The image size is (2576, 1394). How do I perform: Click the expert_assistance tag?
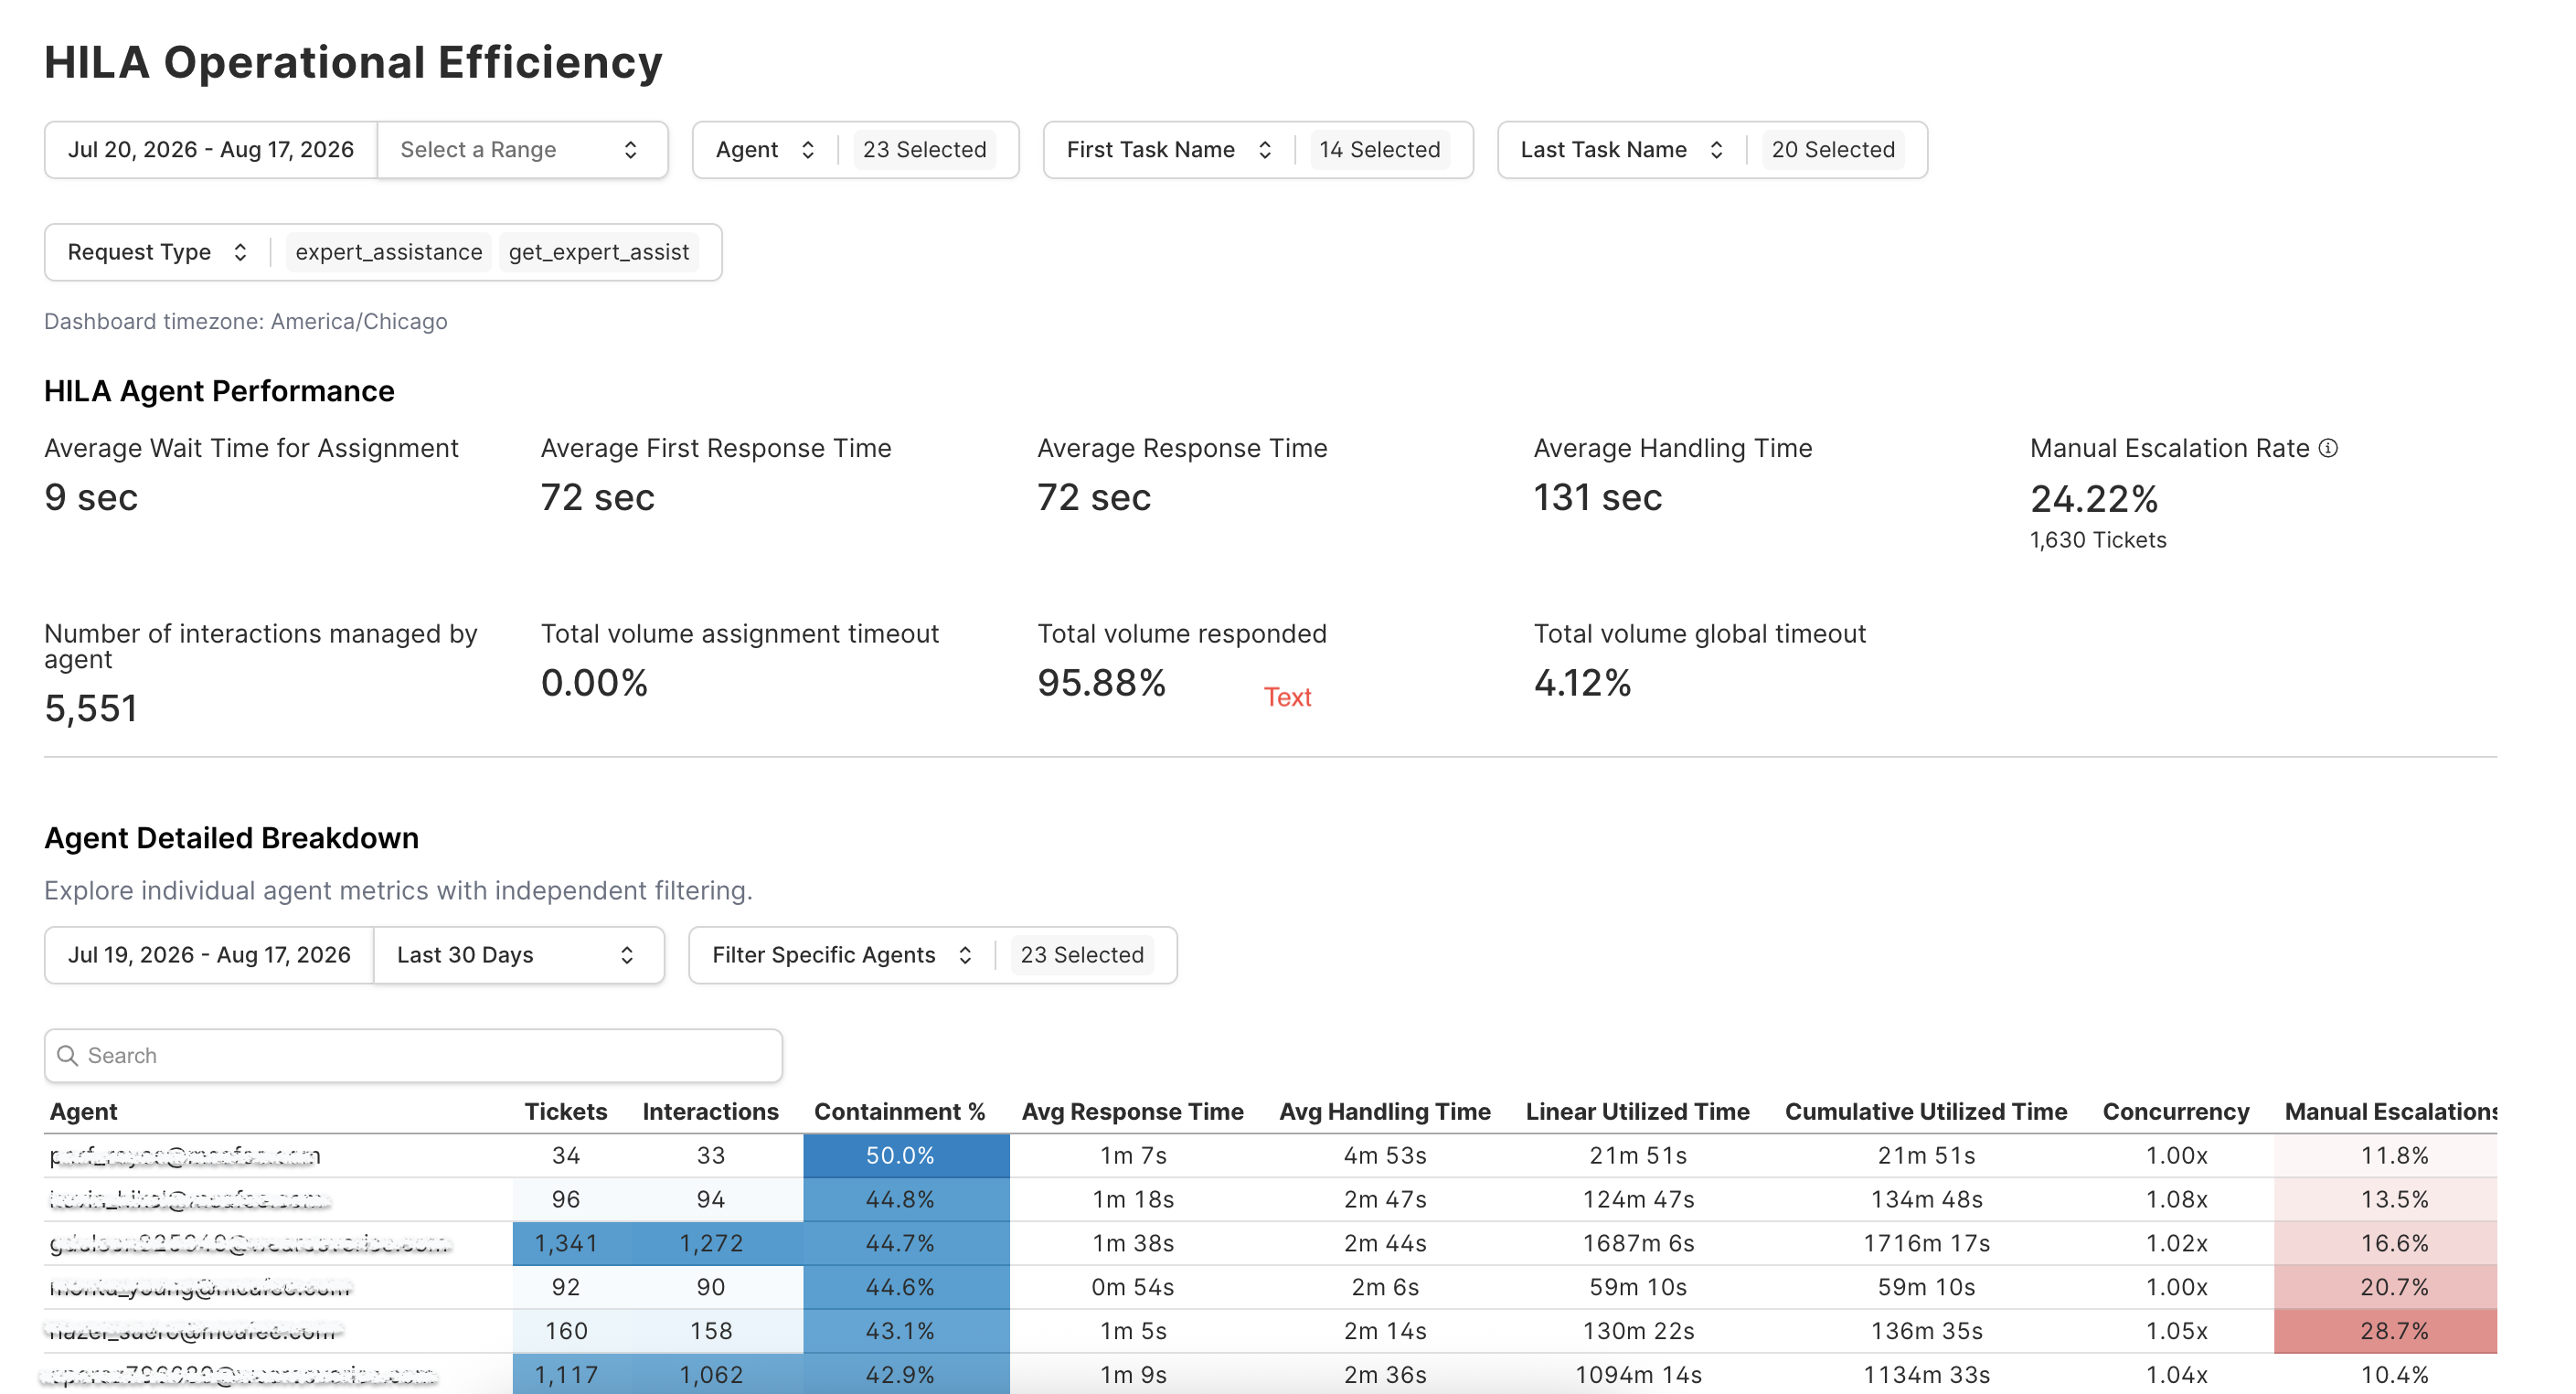[388, 252]
